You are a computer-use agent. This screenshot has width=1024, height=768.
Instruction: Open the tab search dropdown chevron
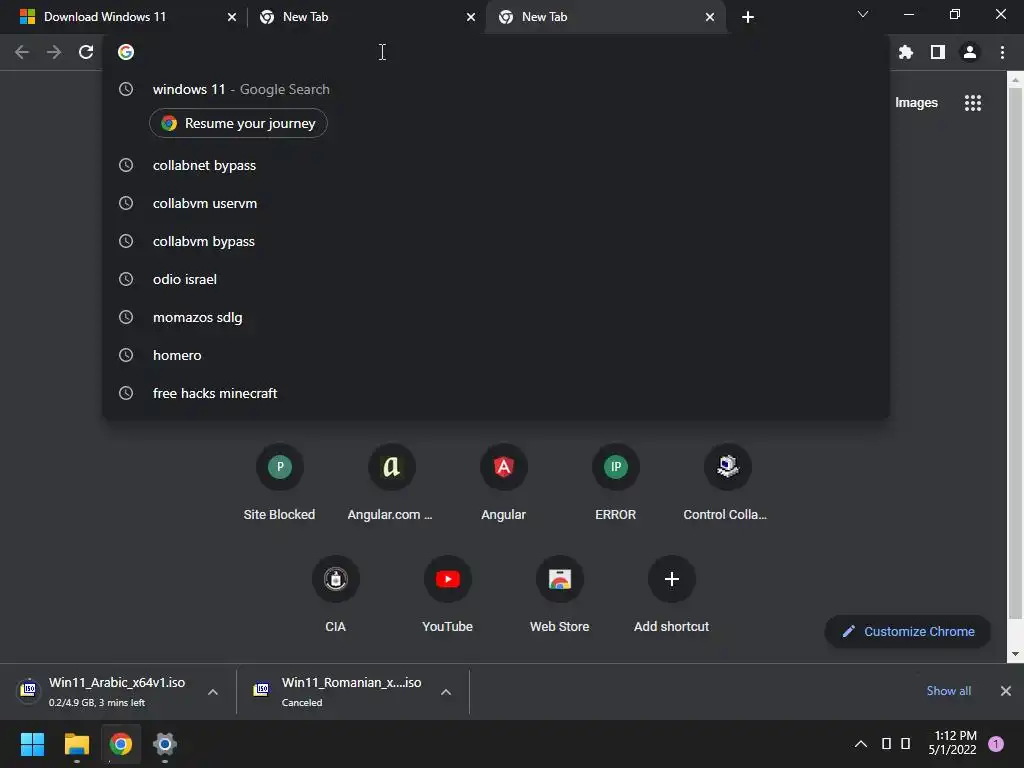click(863, 14)
